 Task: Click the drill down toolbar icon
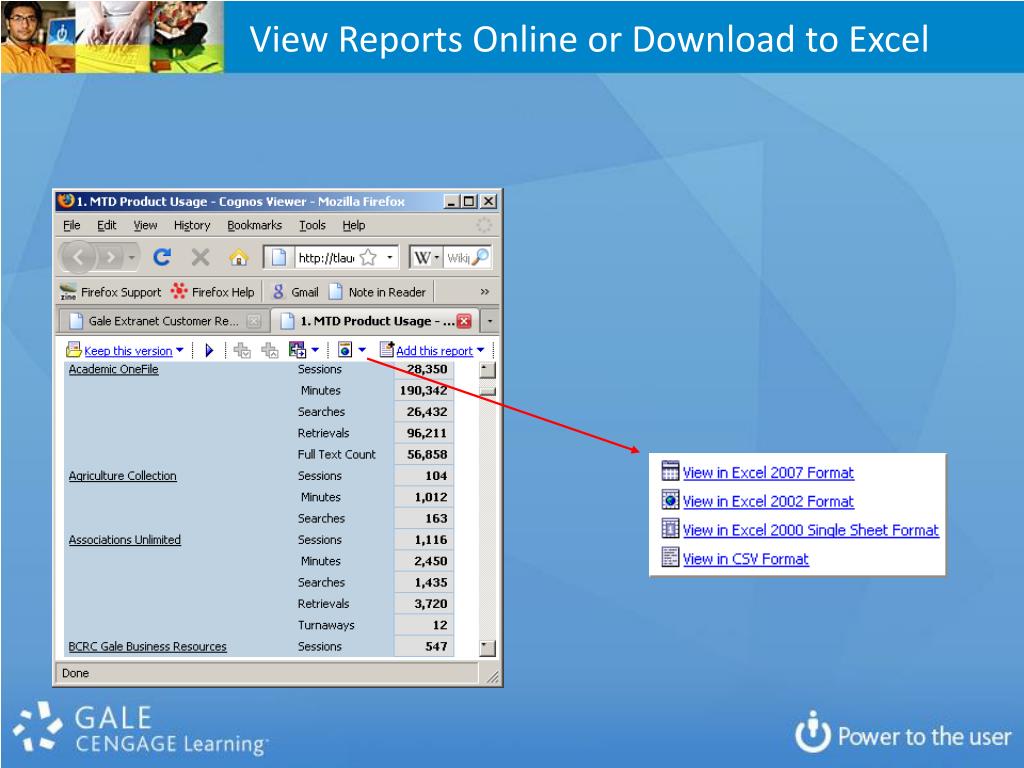[242, 351]
